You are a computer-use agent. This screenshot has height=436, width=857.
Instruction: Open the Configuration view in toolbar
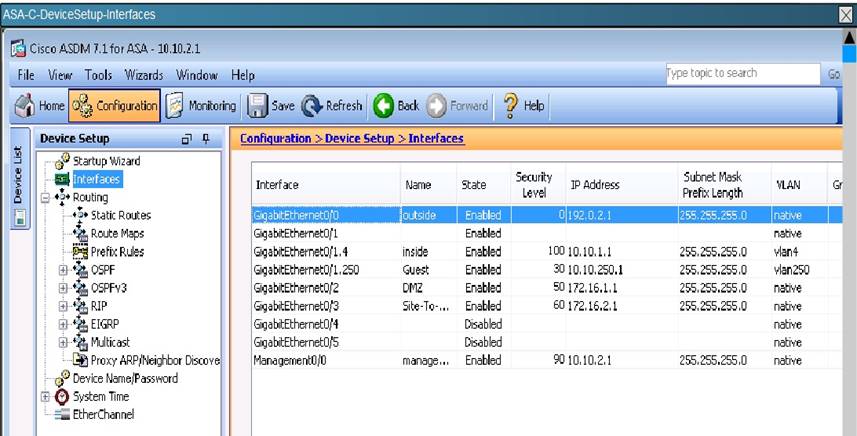click(114, 105)
